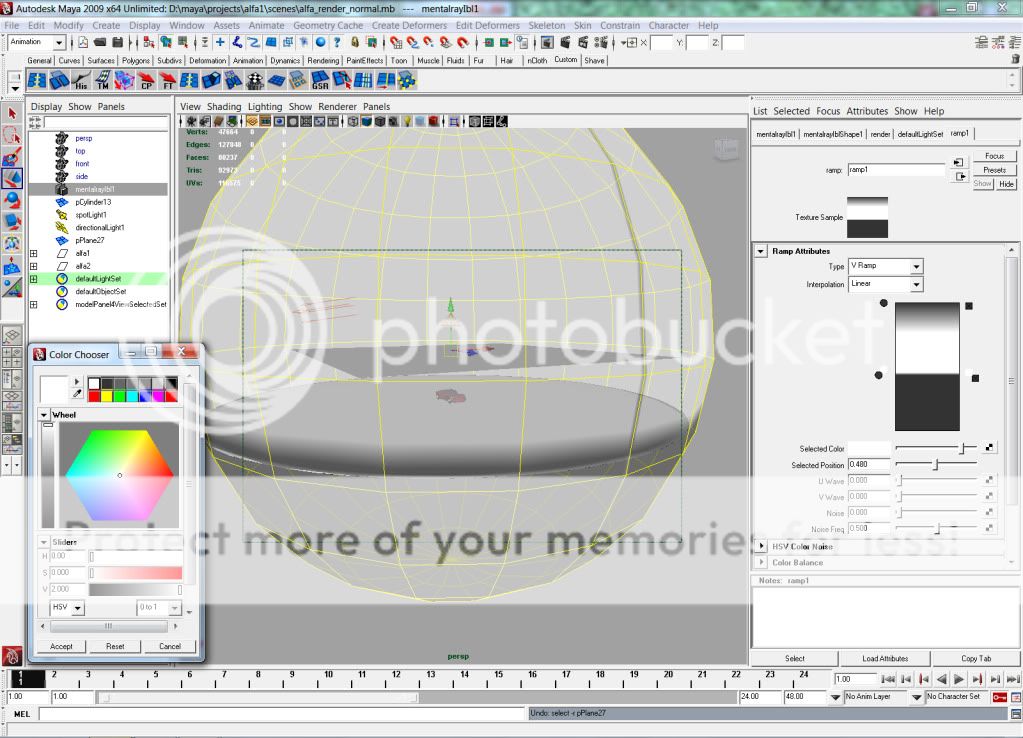This screenshot has width=1023, height=738.
Task: Expand the alfa1 node in outliner
Action: click(x=33, y=254)
